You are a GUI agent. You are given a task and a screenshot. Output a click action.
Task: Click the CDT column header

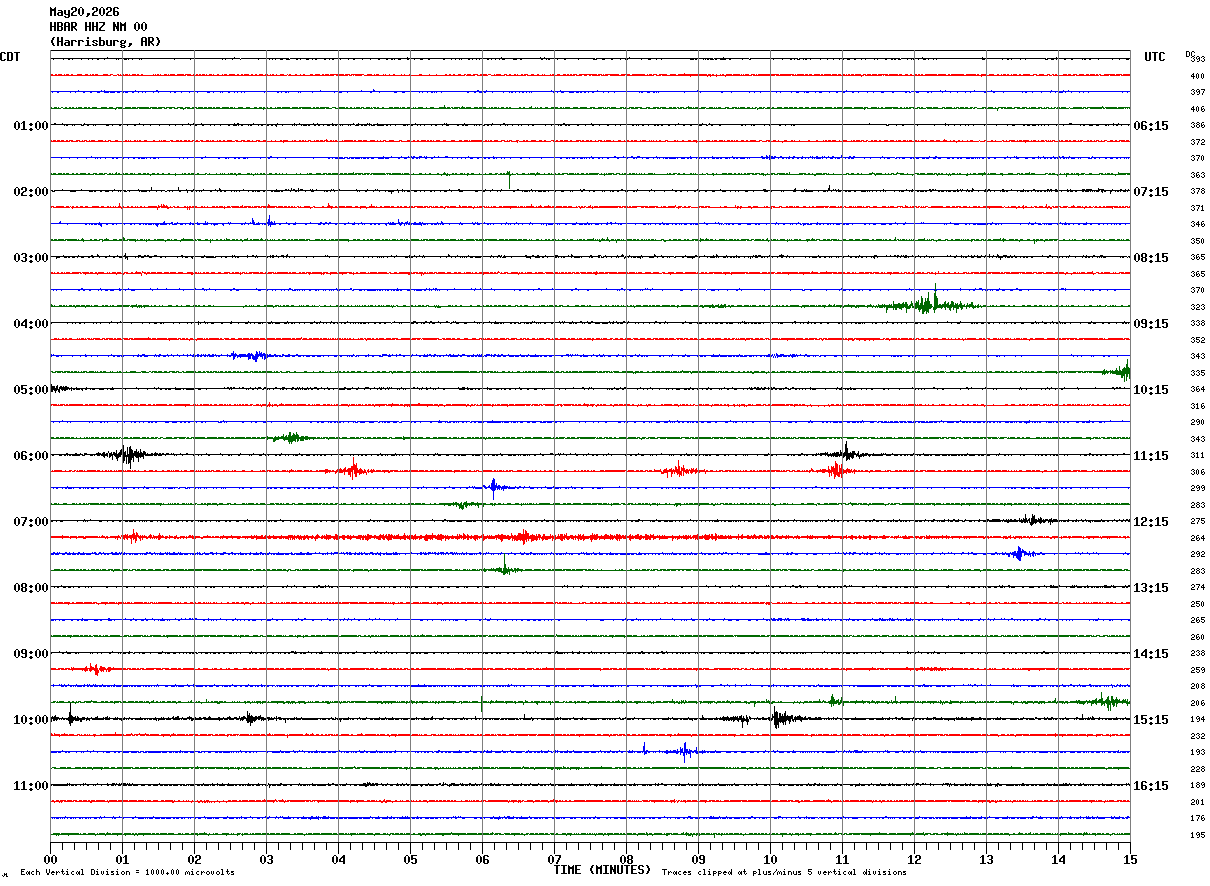[10, 57]
